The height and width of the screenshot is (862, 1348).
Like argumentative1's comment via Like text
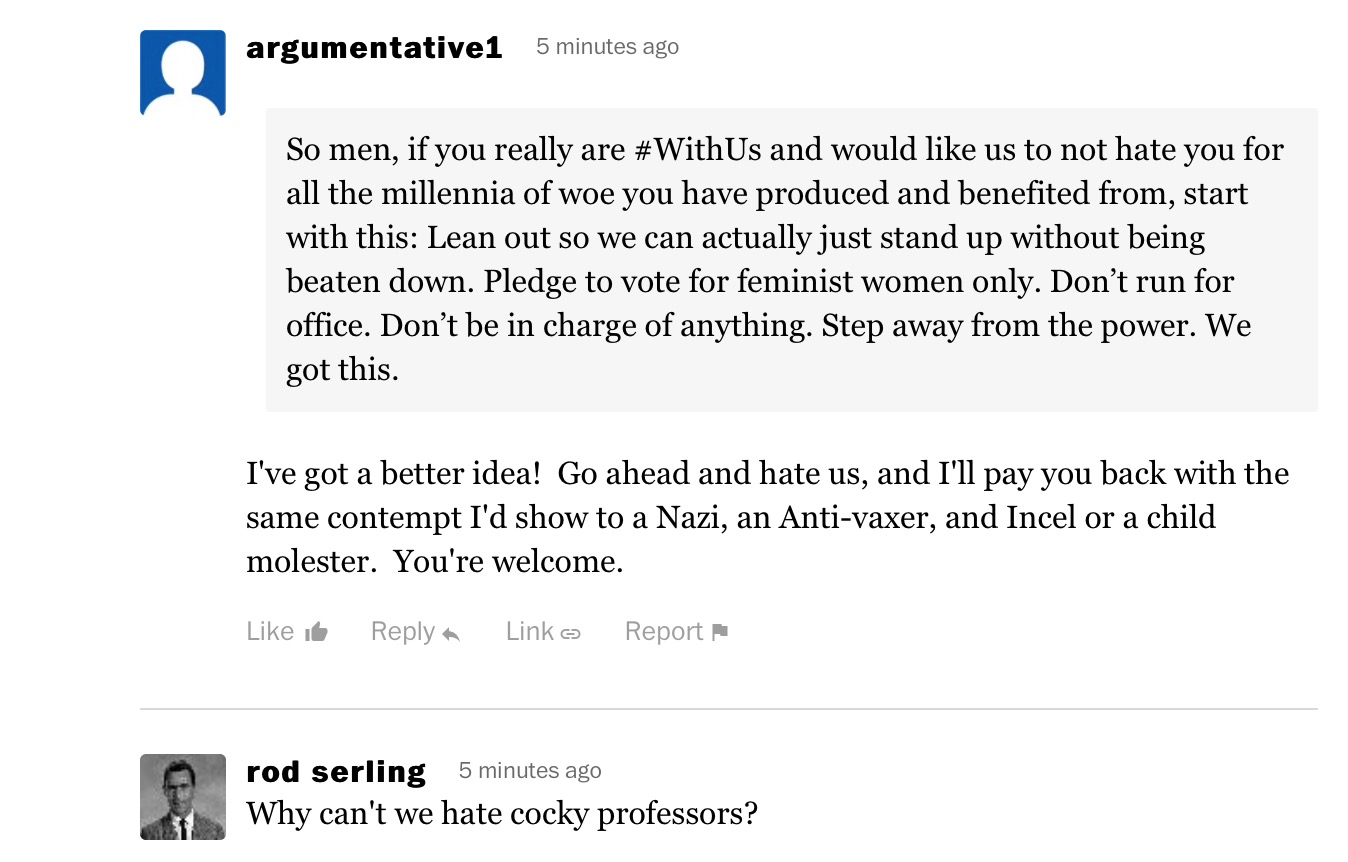click(x=270, y=631)
